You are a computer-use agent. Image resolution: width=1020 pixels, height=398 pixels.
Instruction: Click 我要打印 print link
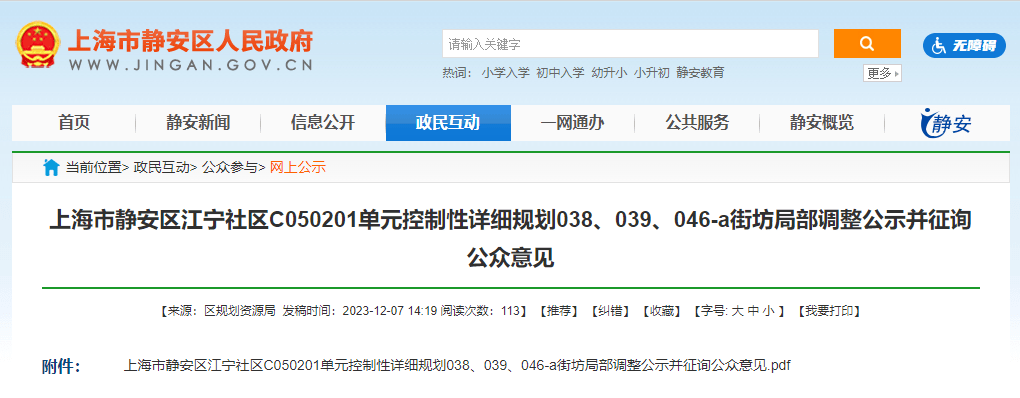tap(829, 311)
